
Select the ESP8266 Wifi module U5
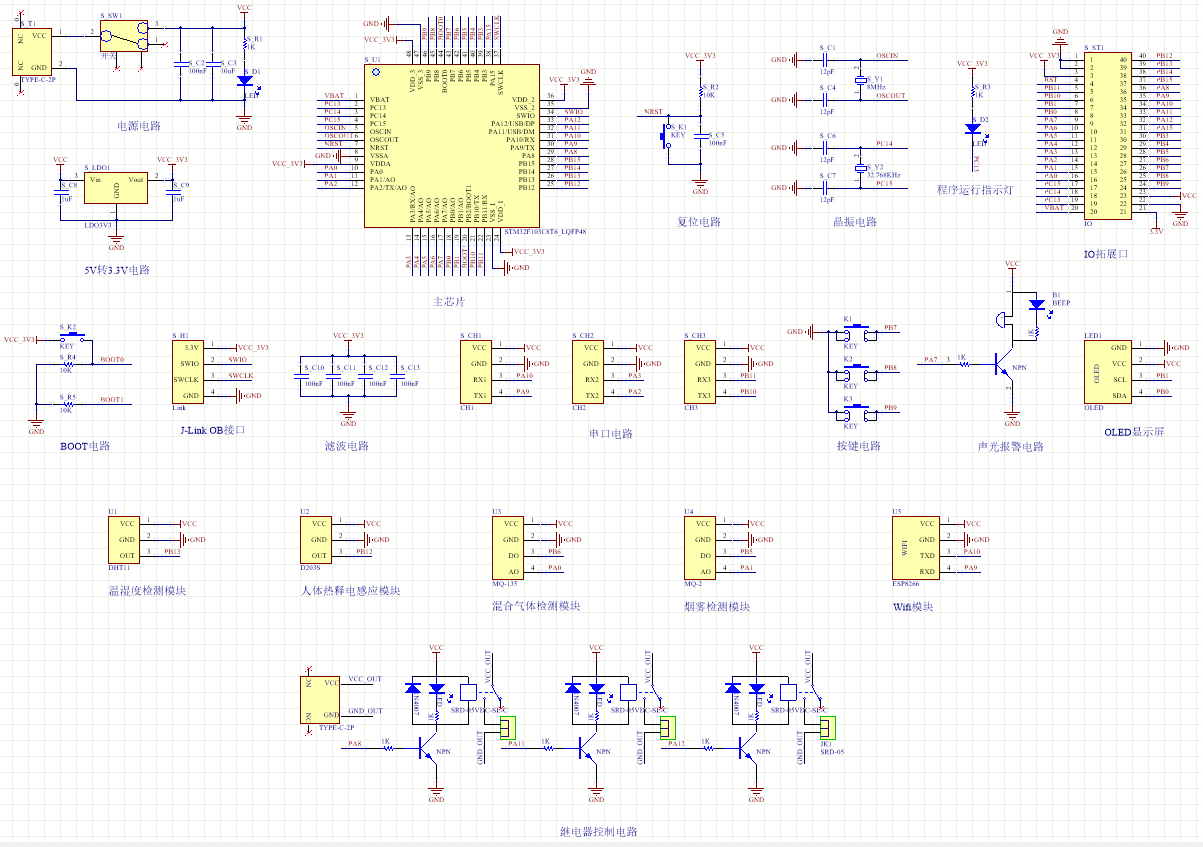point(914,548)
